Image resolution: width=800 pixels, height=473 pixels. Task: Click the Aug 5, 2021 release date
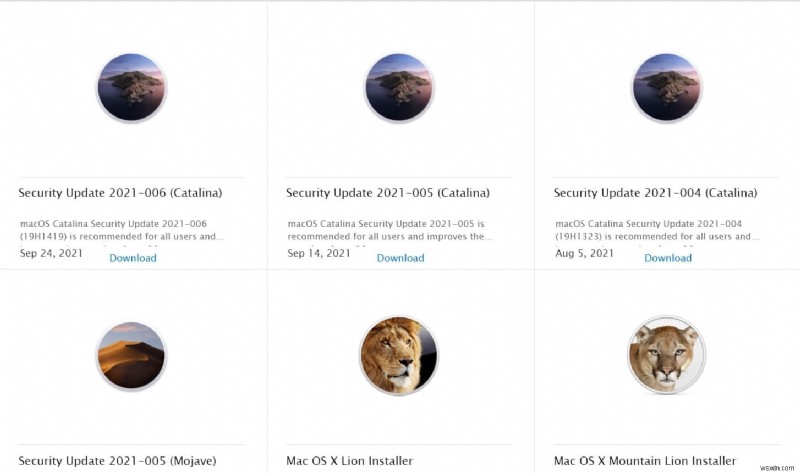584,254
